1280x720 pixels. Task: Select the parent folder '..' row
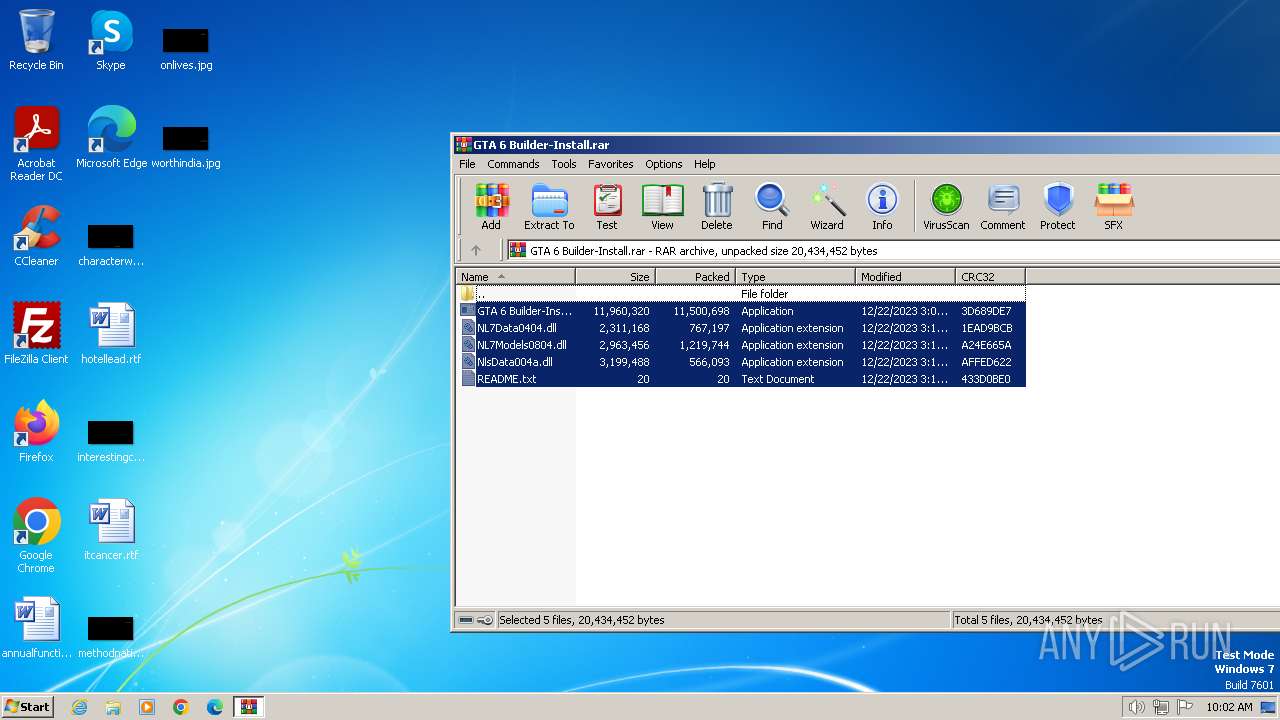pos(741,294)
